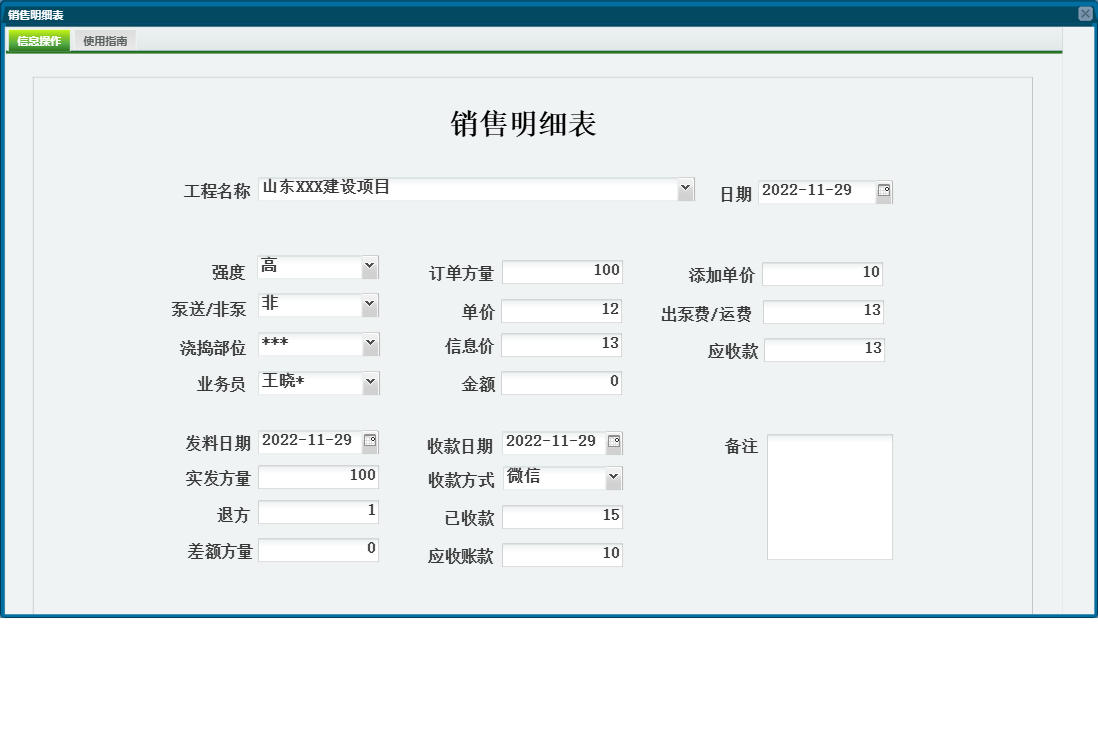Open the 日期 date picker calendar
The height and width of the screenshot is (737, 1098).
882,192
